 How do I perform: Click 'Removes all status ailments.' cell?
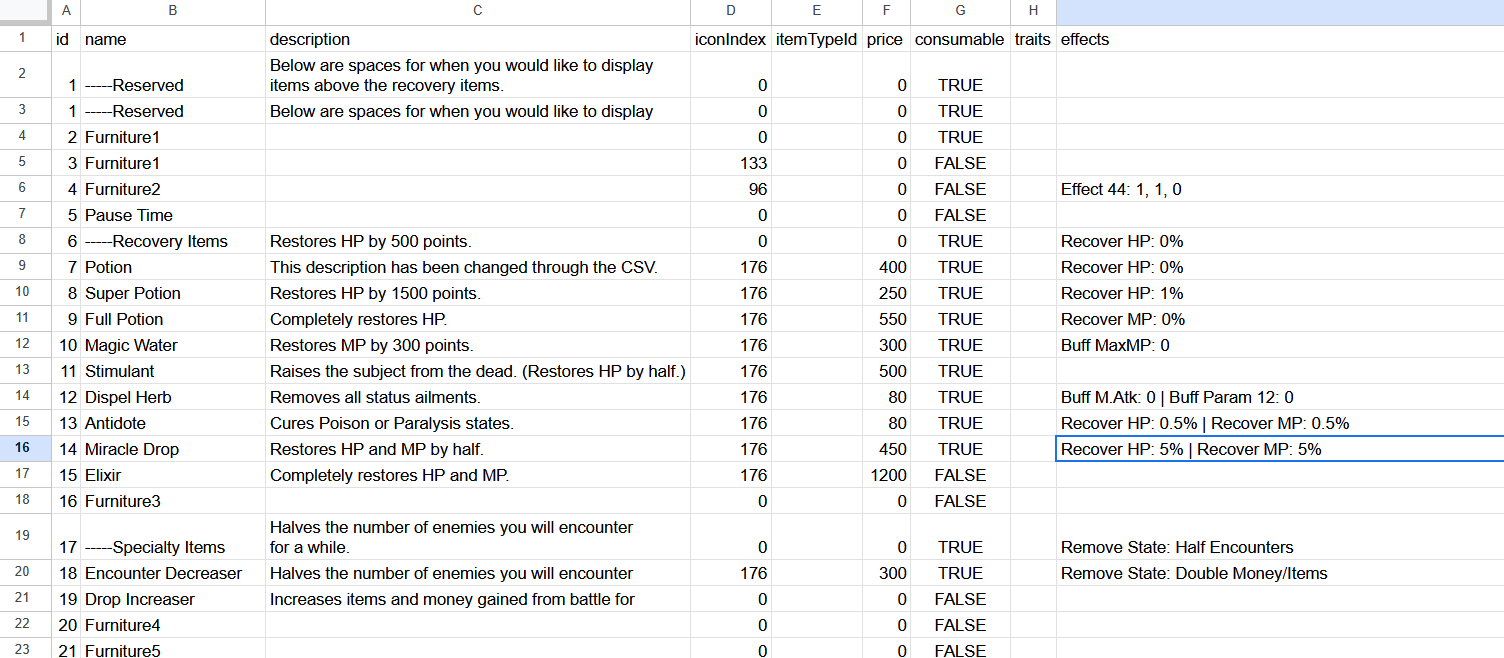(x=478, y=397)
